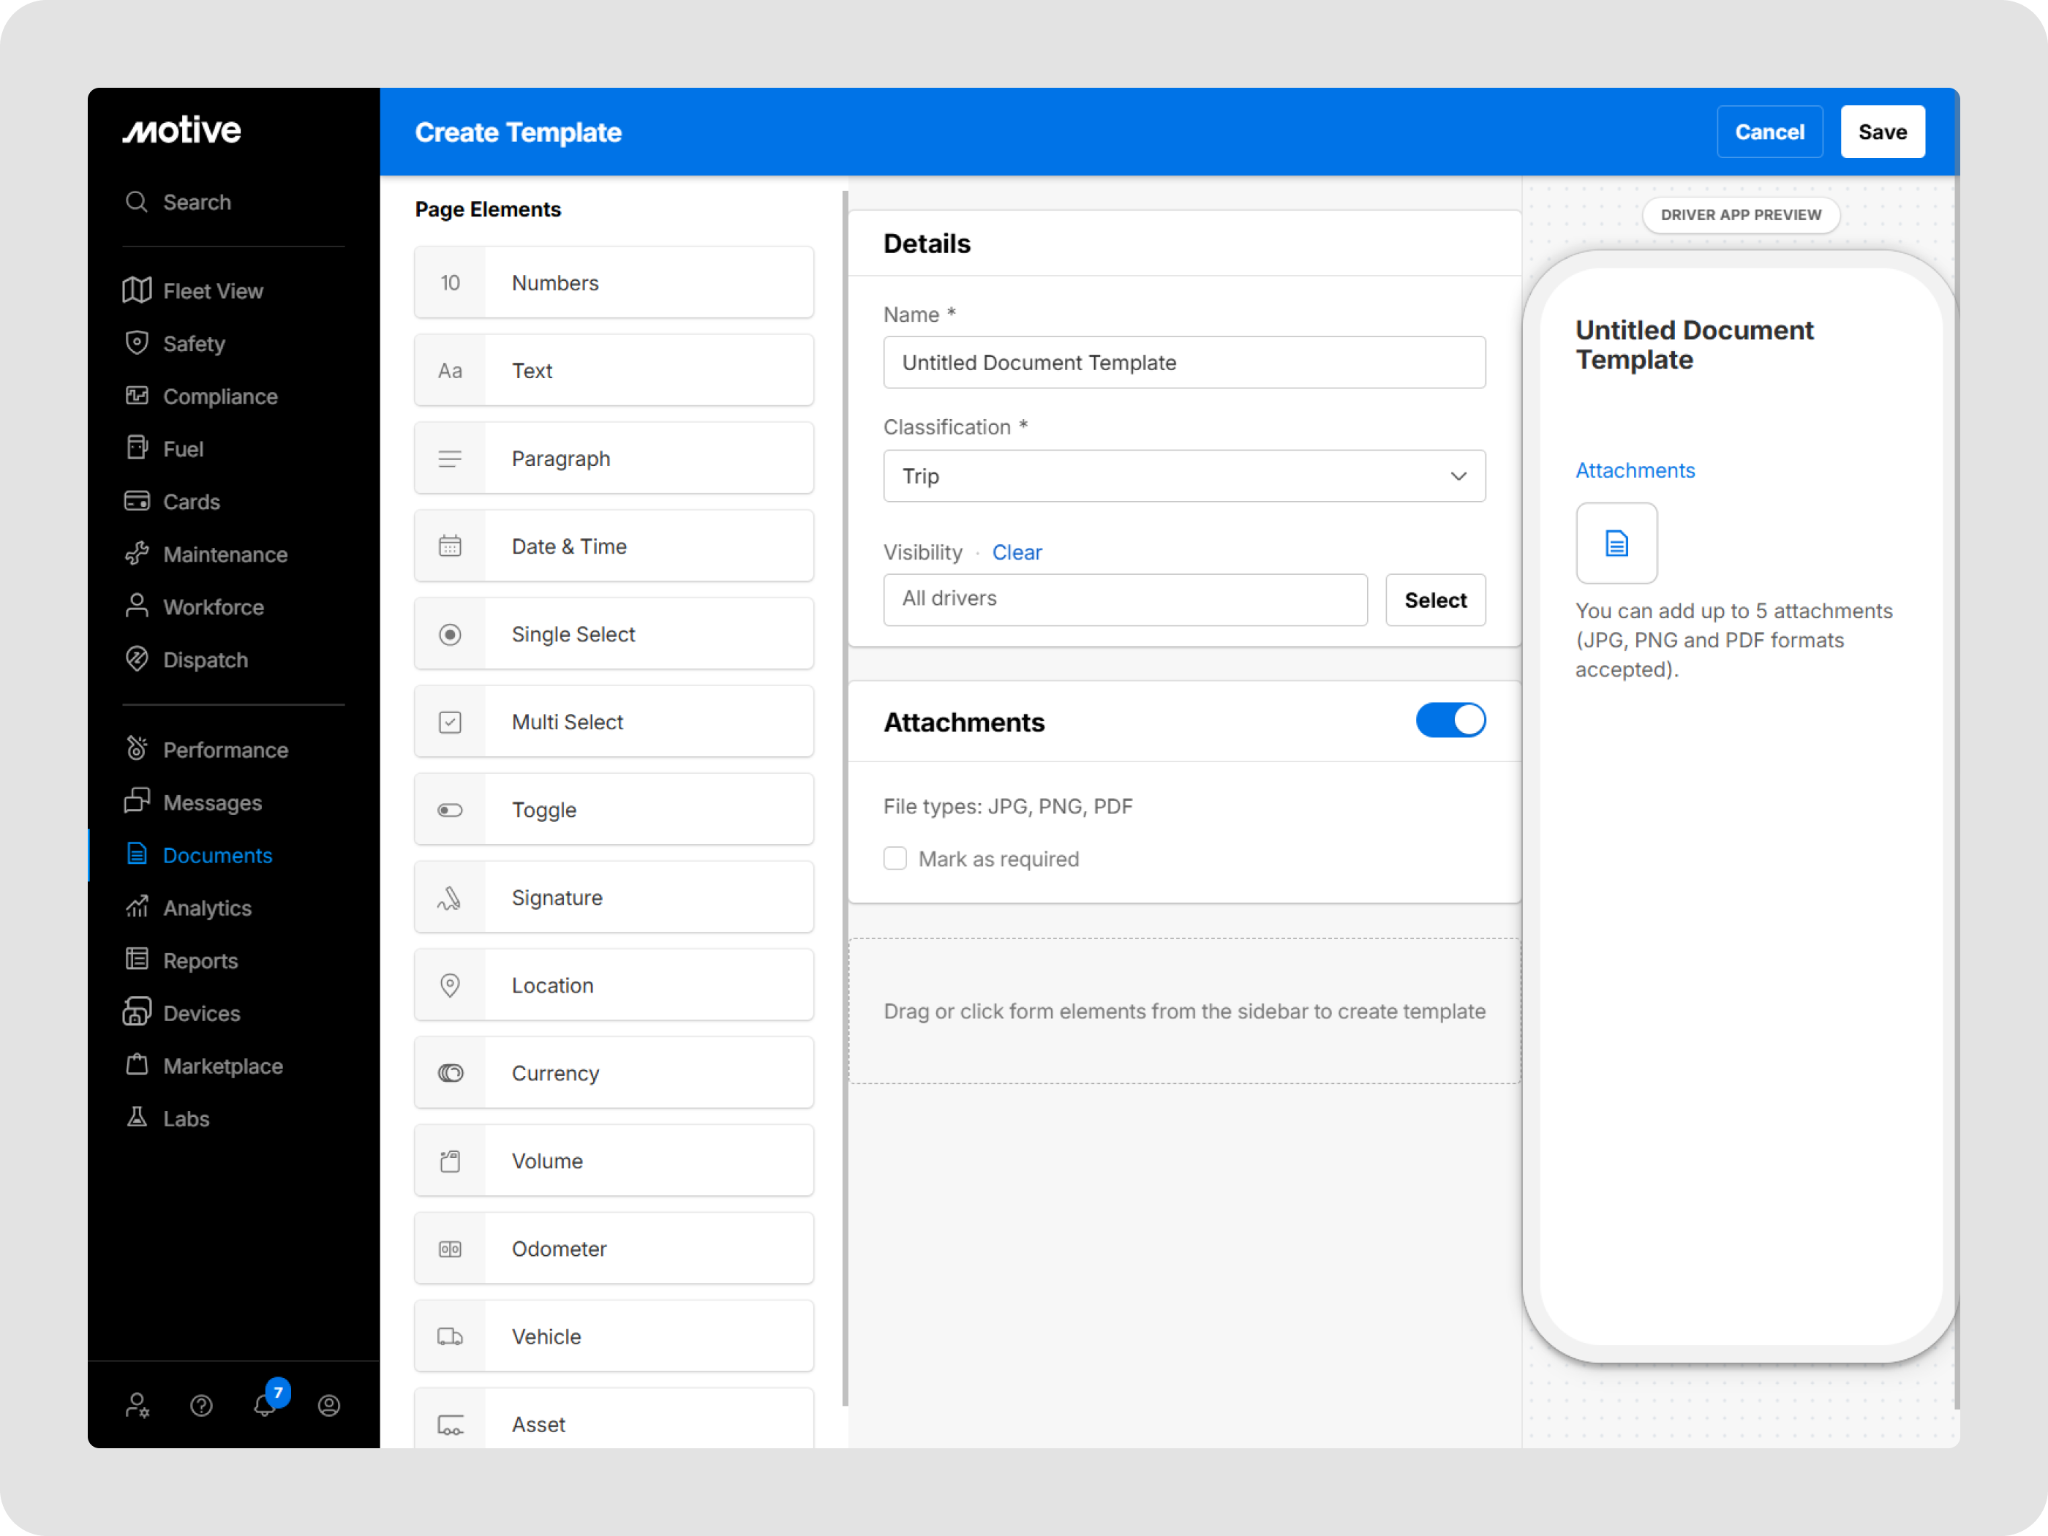Click the visibility Select button
2048x1536 pixels.
[1435, 600]
